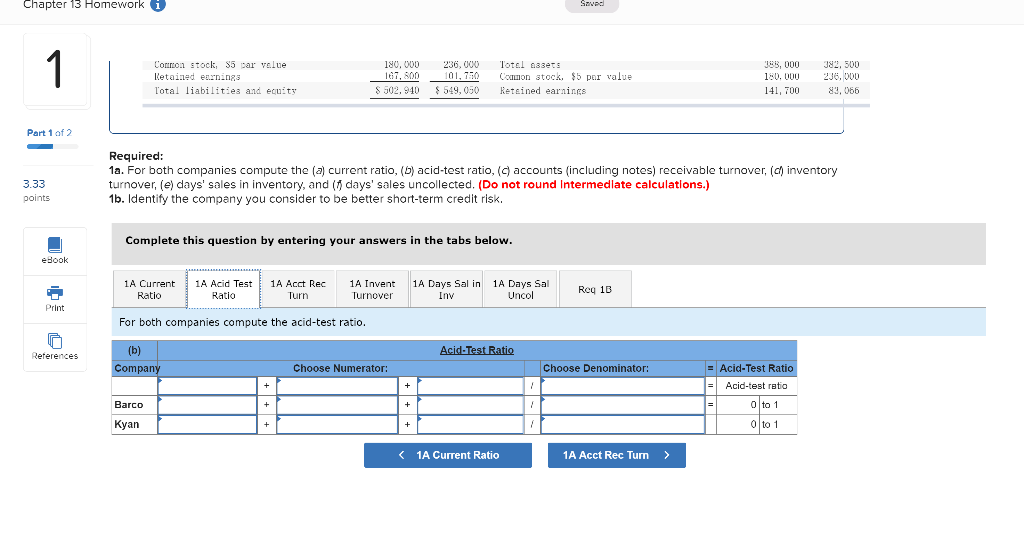Click Kyan acid-test ratio result cell

[738, 424]
